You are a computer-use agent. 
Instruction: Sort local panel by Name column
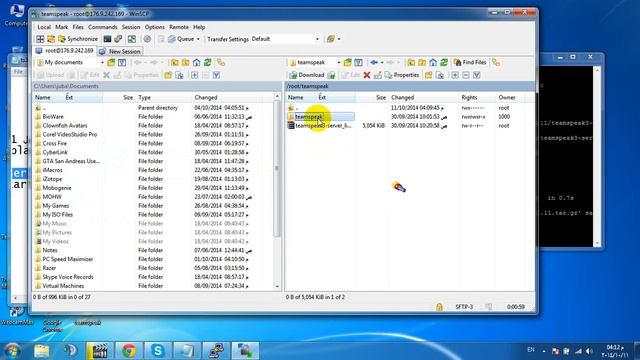pos(42,98)
